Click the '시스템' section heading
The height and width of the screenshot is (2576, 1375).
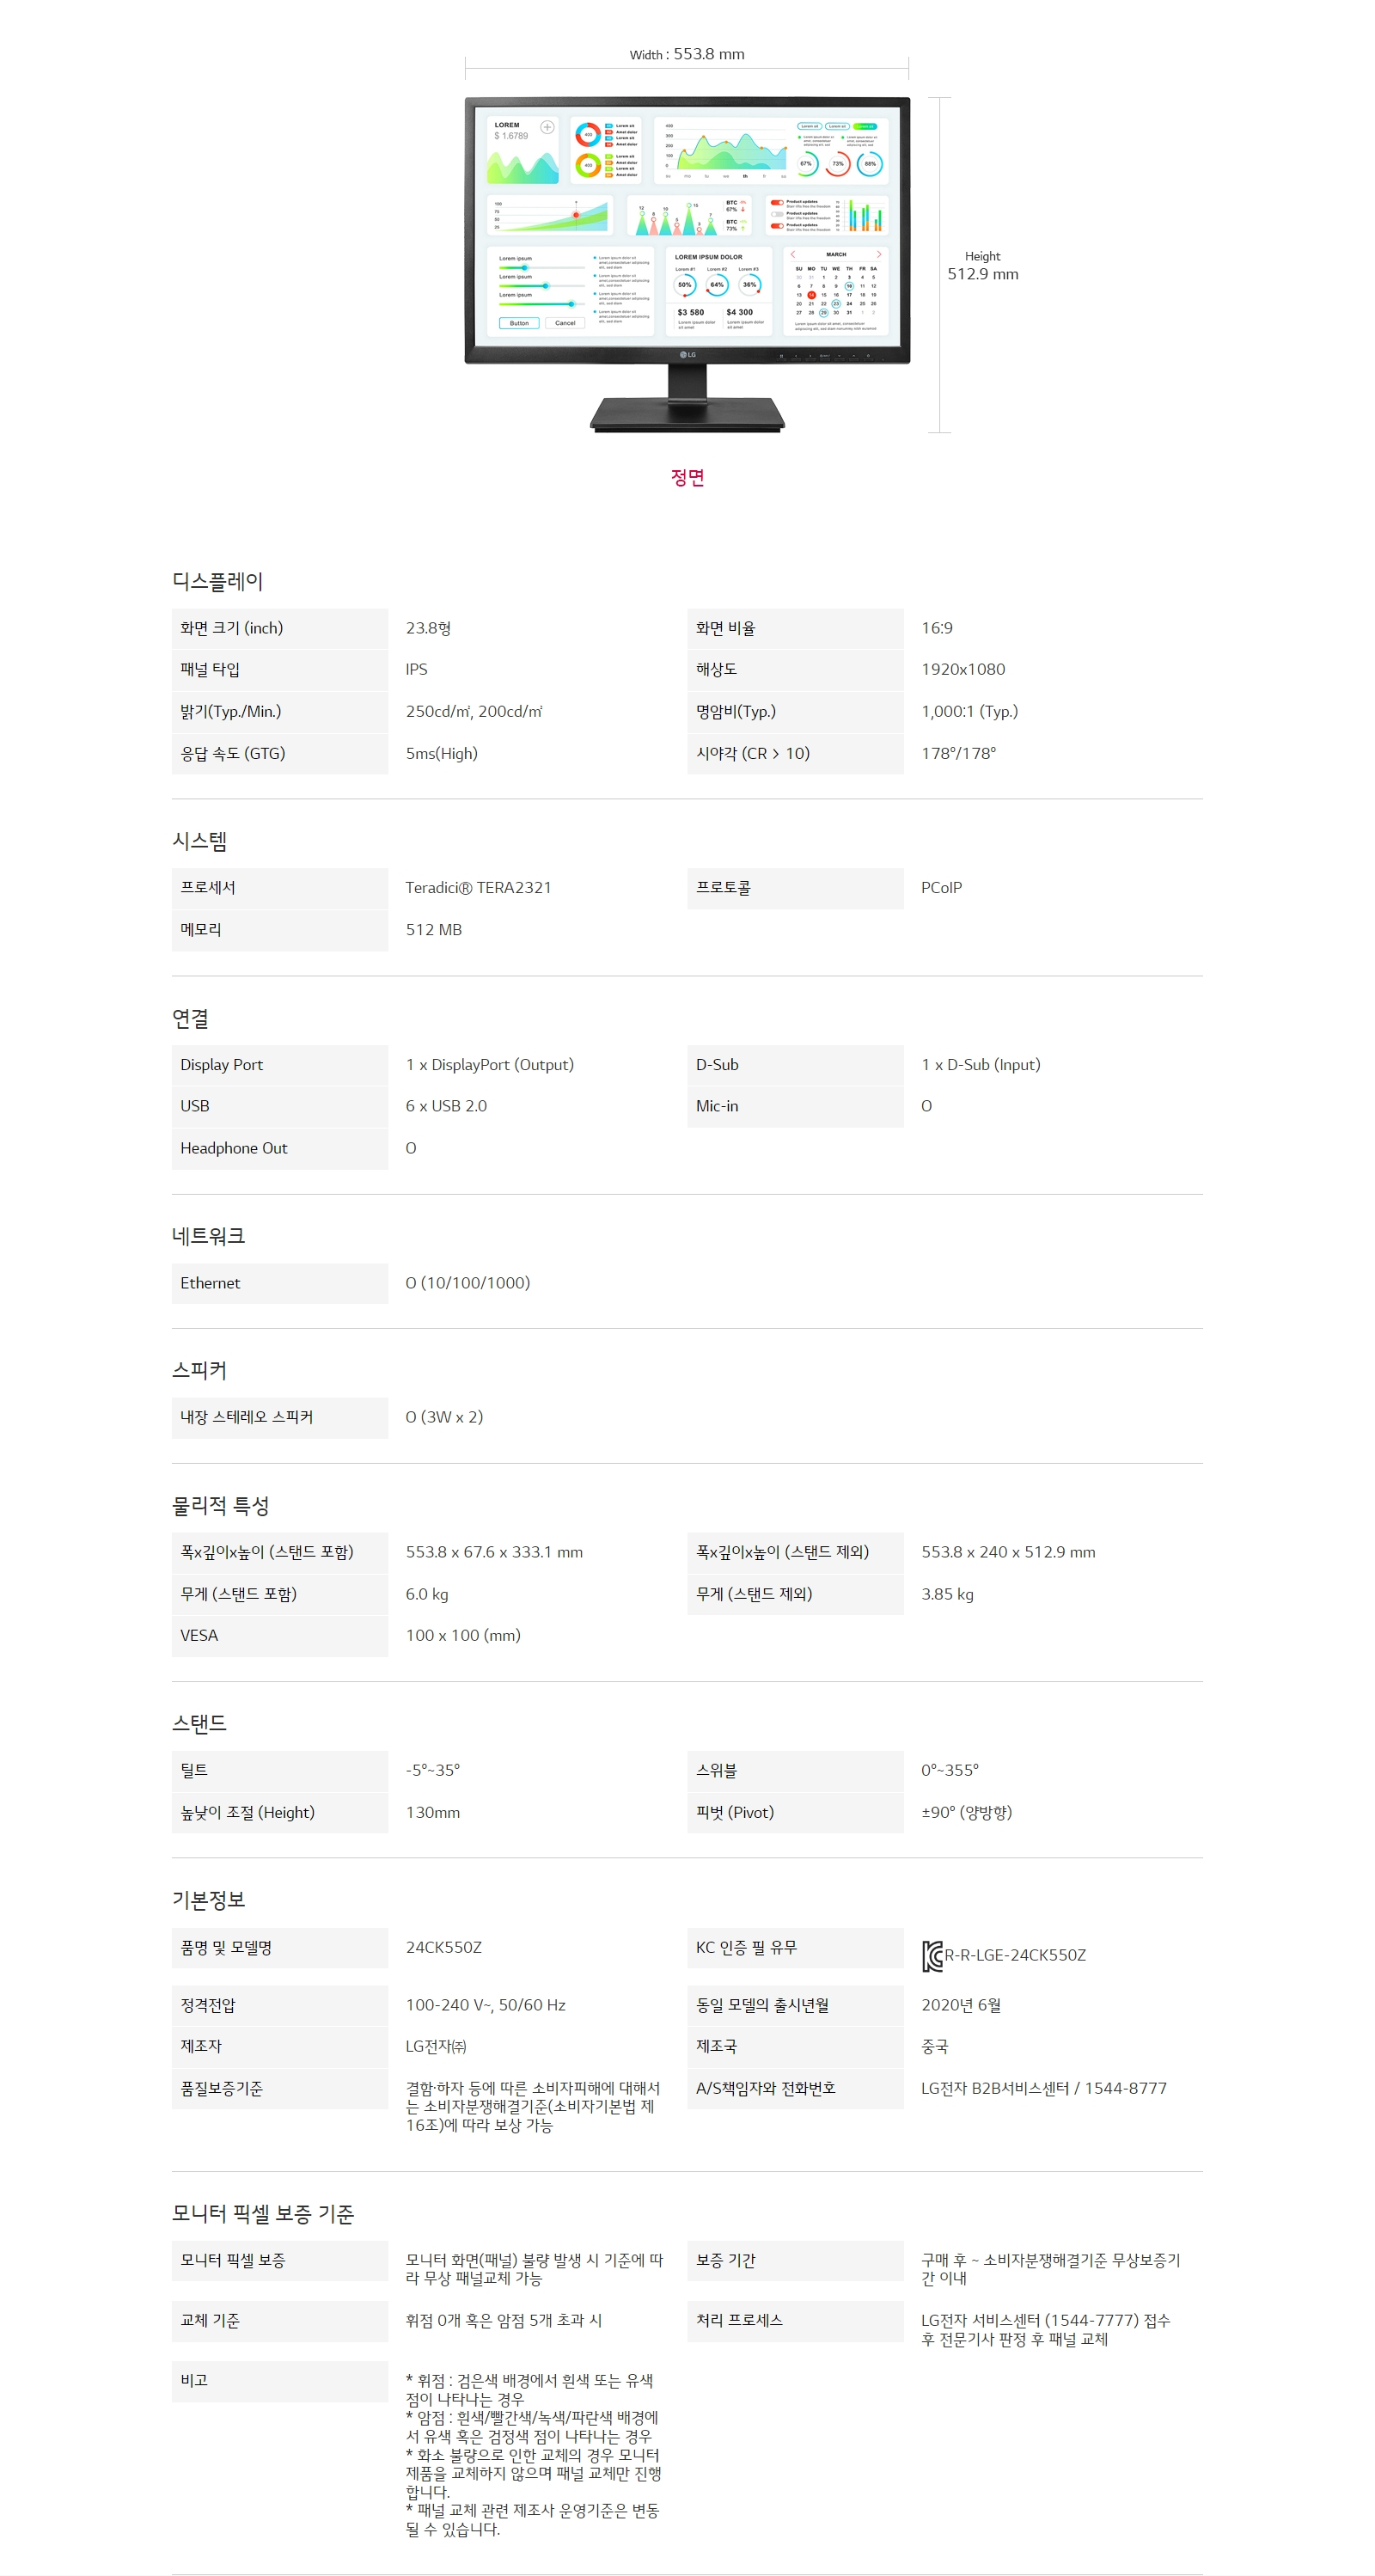coord(200,841)
